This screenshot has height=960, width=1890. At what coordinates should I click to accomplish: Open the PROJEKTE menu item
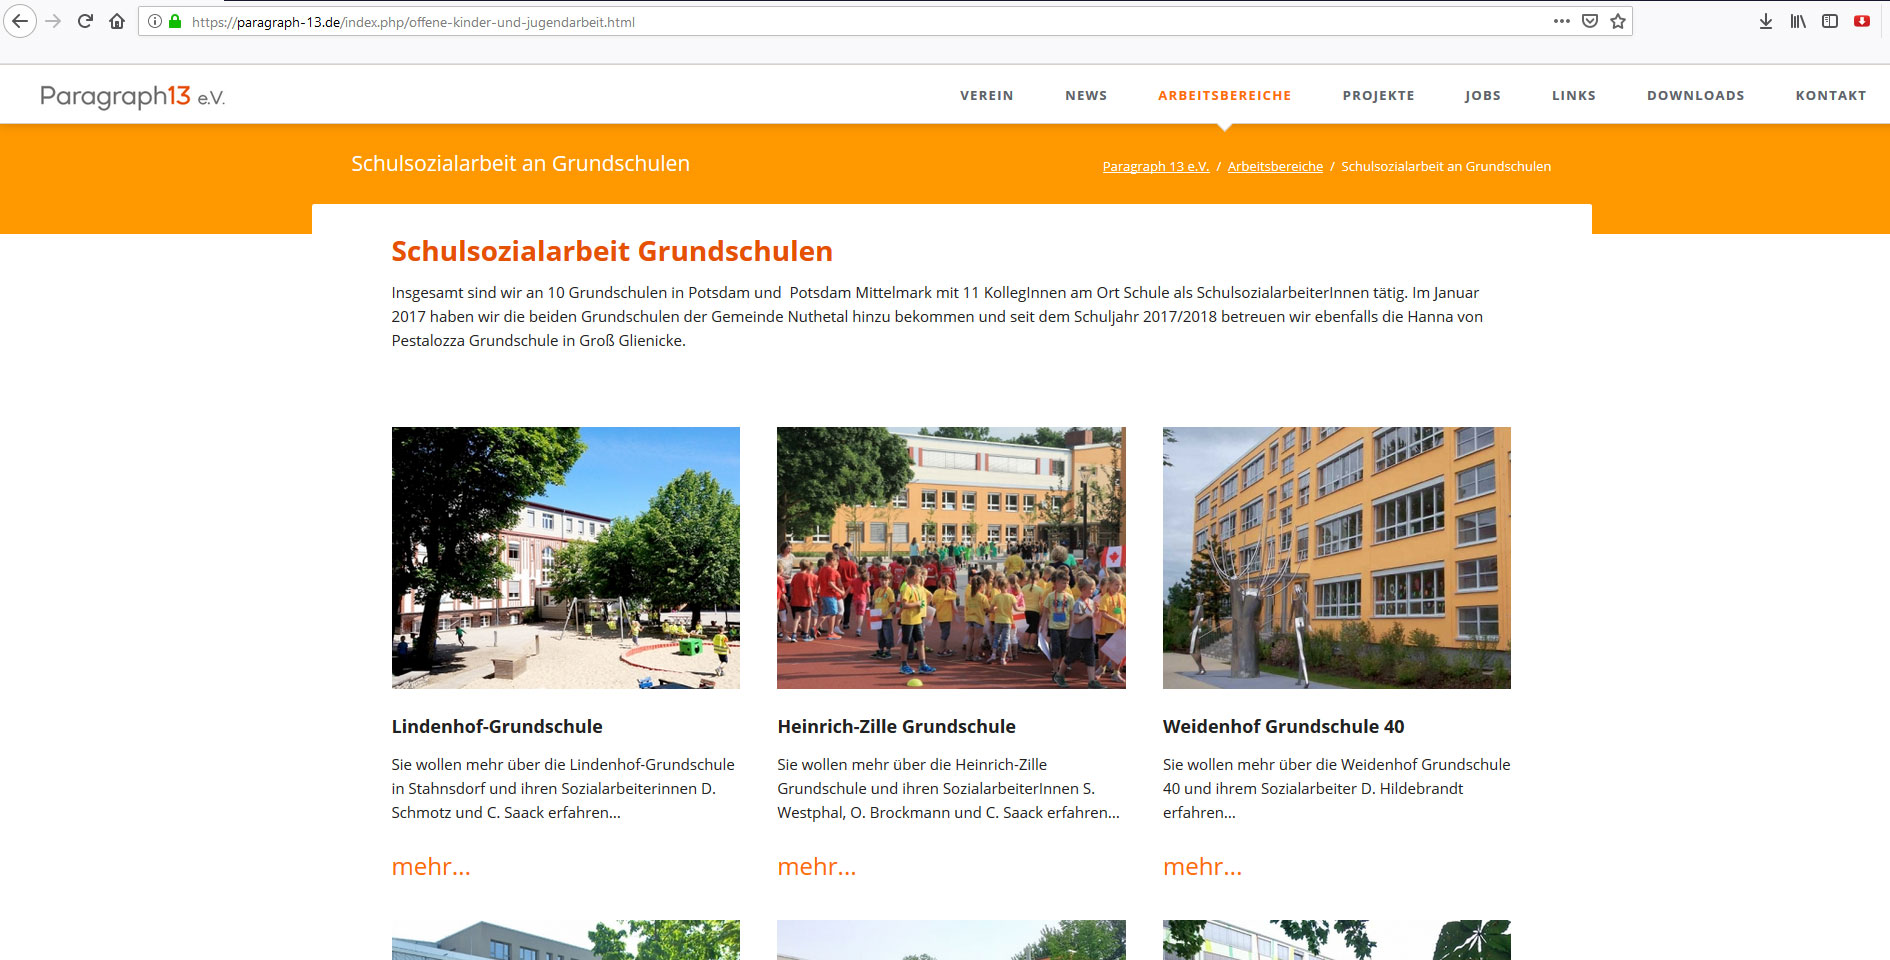click(1379, 96)
